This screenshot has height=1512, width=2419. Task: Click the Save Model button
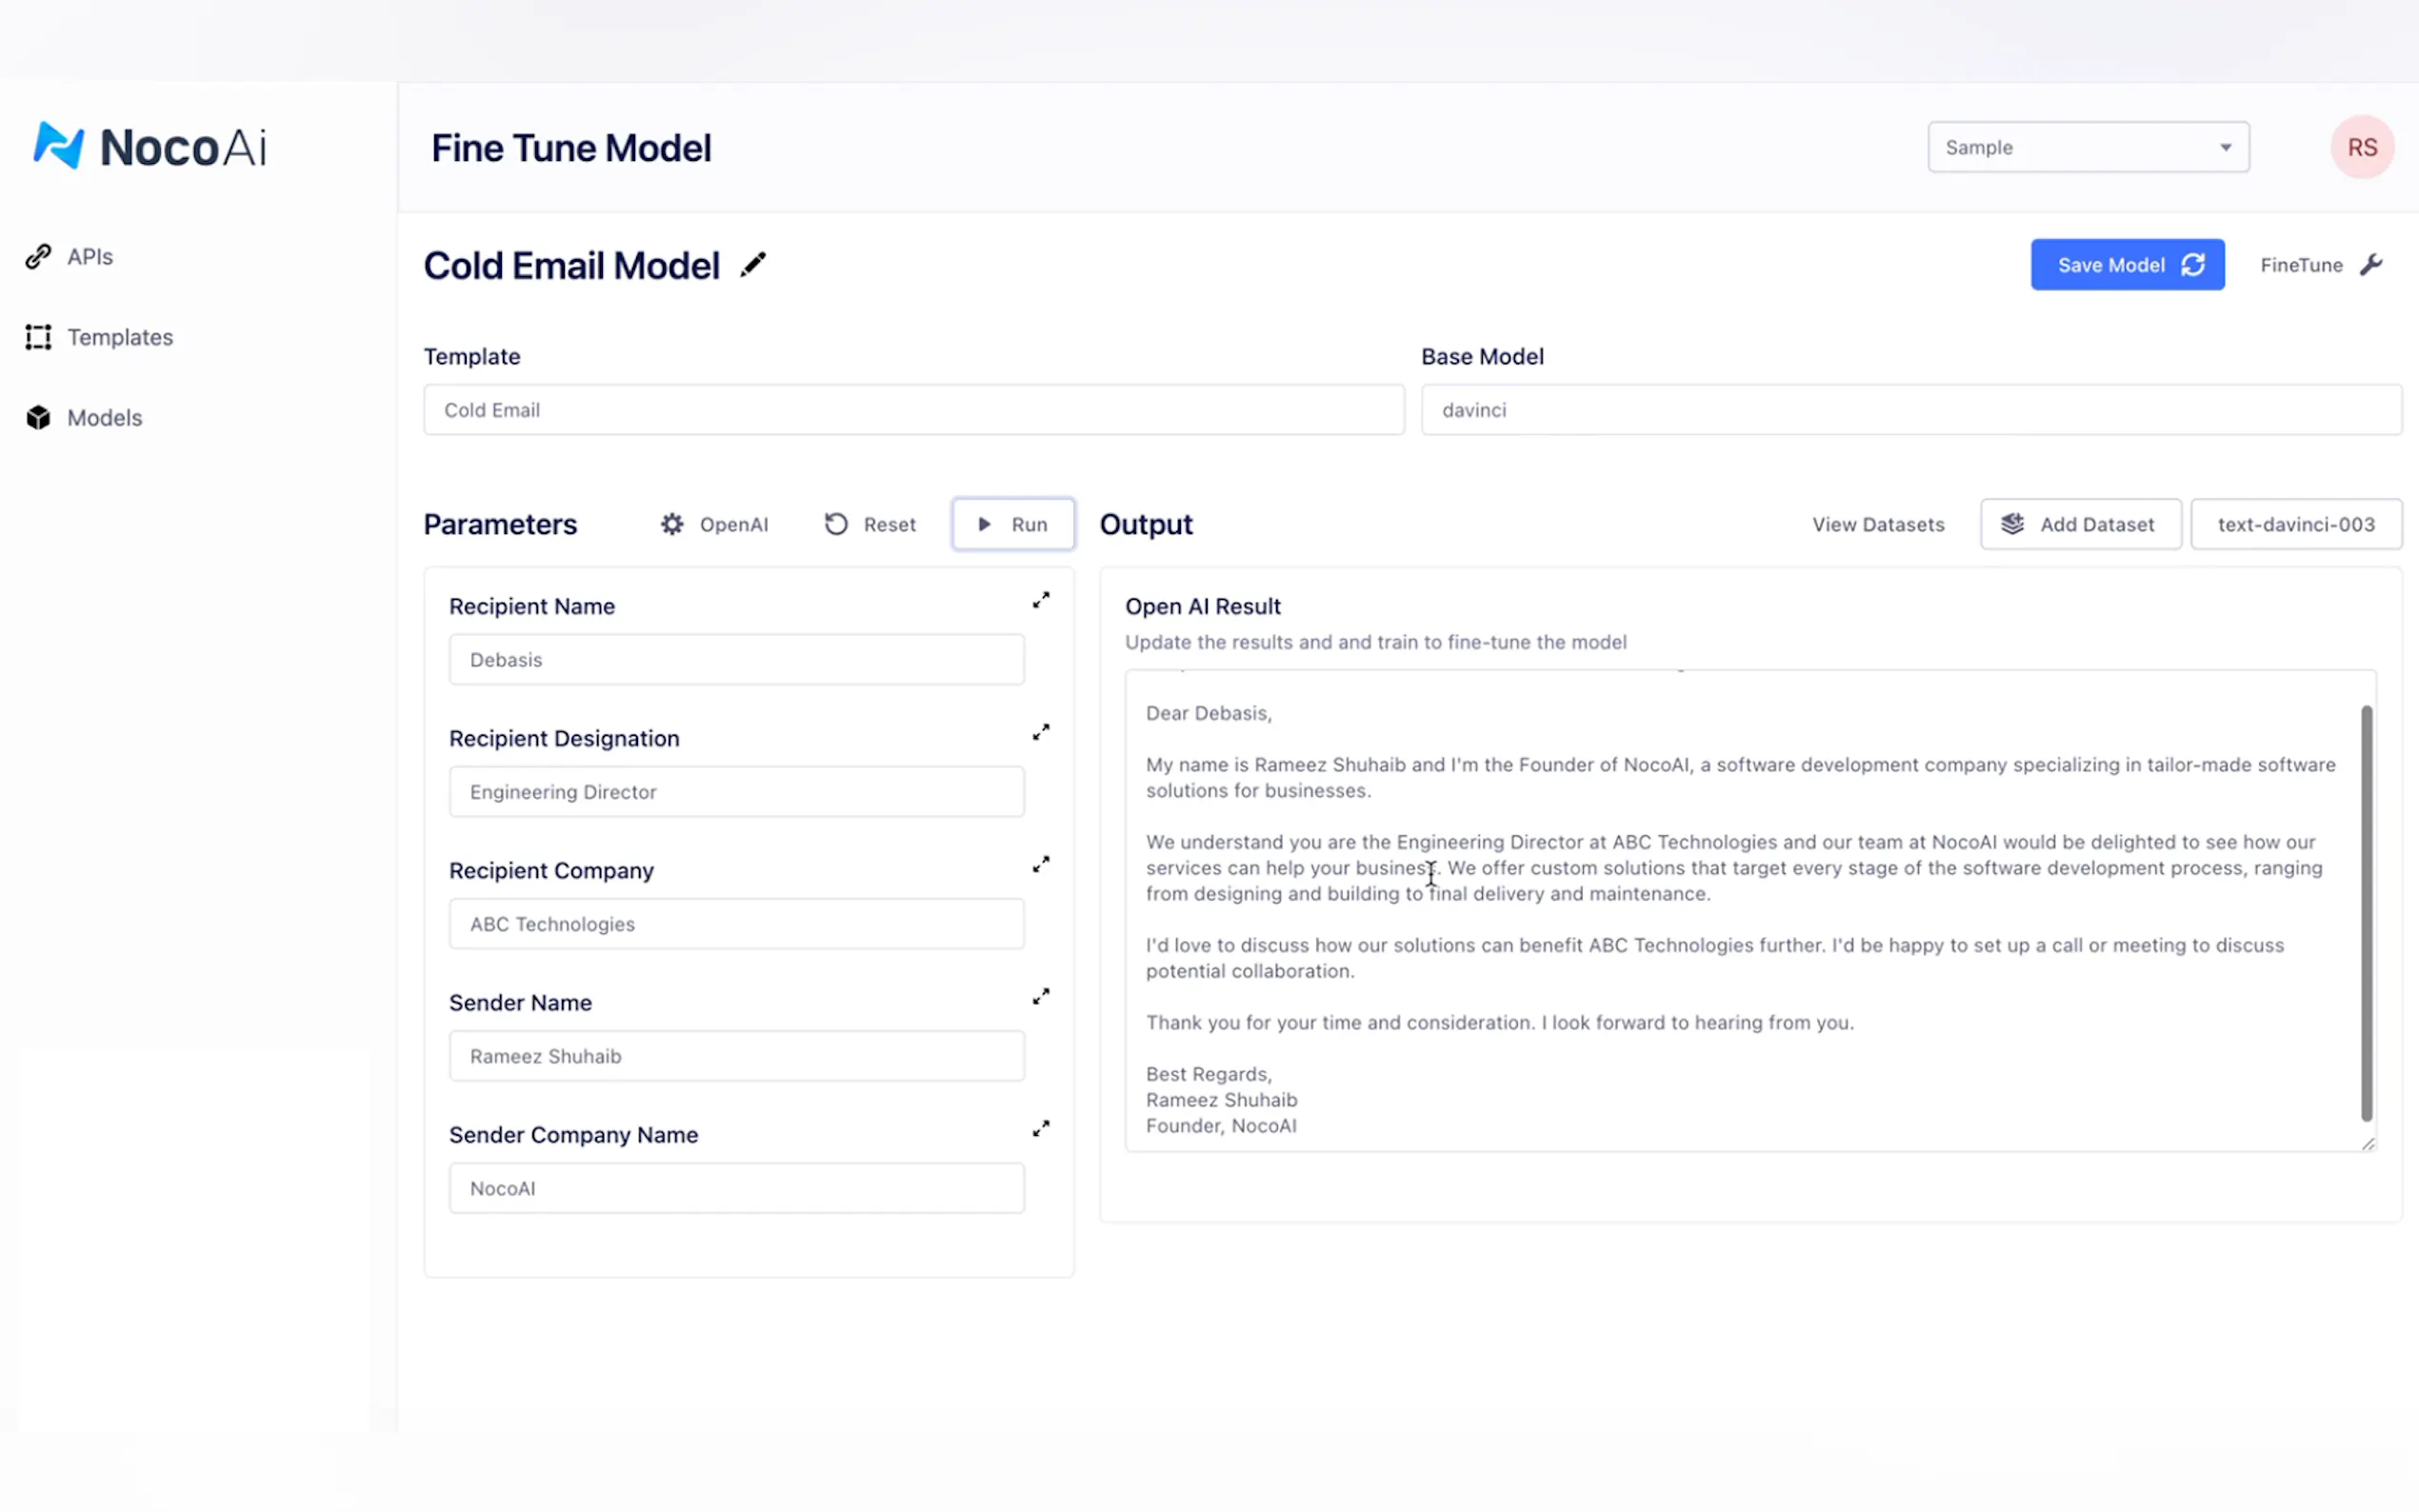coord(2127,265)
